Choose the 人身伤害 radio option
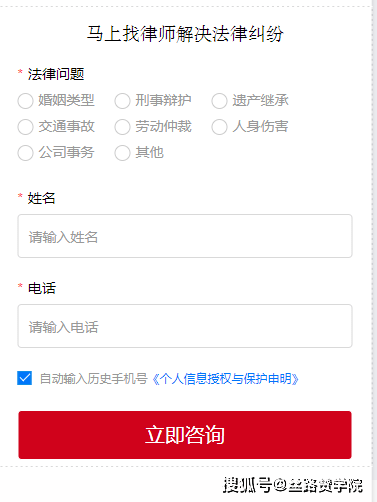377x502 pixels. 219,127
